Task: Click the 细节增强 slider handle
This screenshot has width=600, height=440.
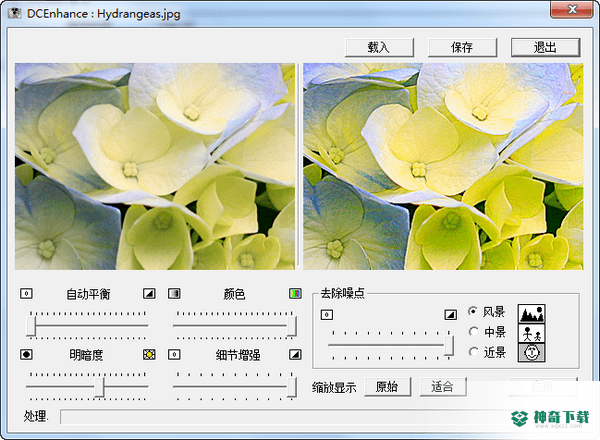Action: (292, 387)
